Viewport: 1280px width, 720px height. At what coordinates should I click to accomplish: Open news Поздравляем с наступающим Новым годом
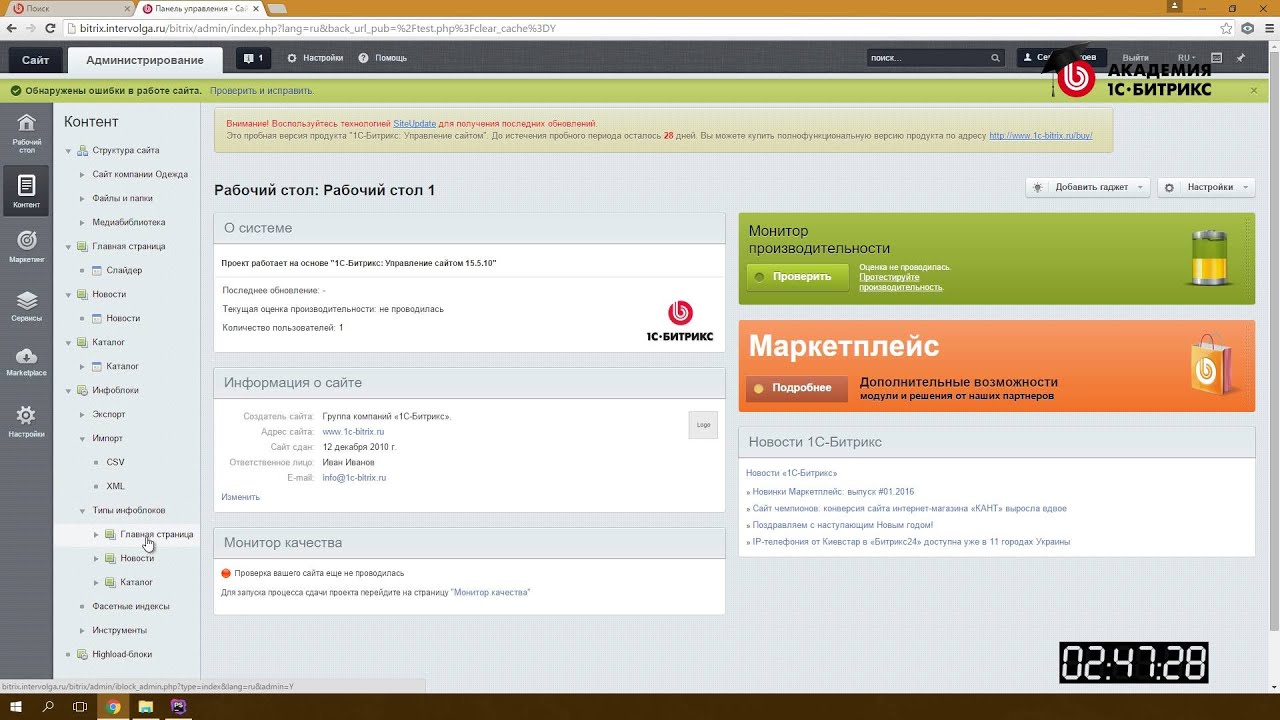coord(842,525)
